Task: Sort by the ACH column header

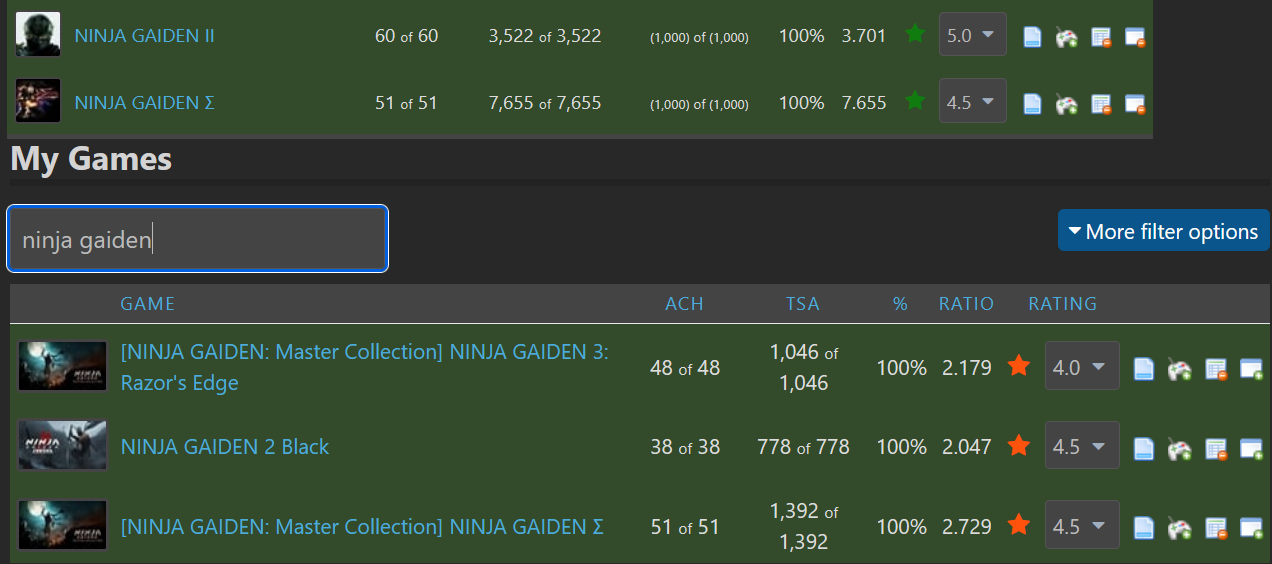Action: click(x=685, y=304)
